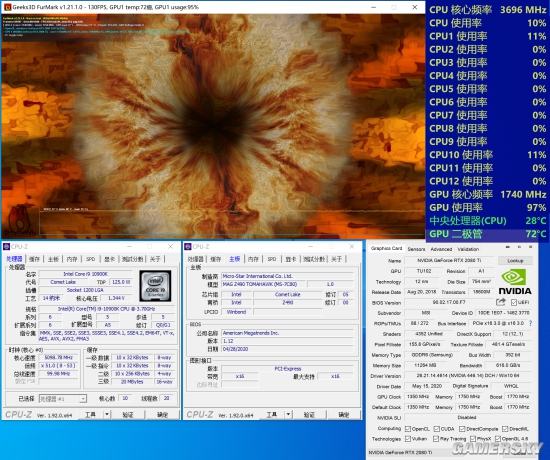Viewport: 550px width, 460px height.
Task: Click the 验证 button in left CPU-Z
Action: [128, 415]
